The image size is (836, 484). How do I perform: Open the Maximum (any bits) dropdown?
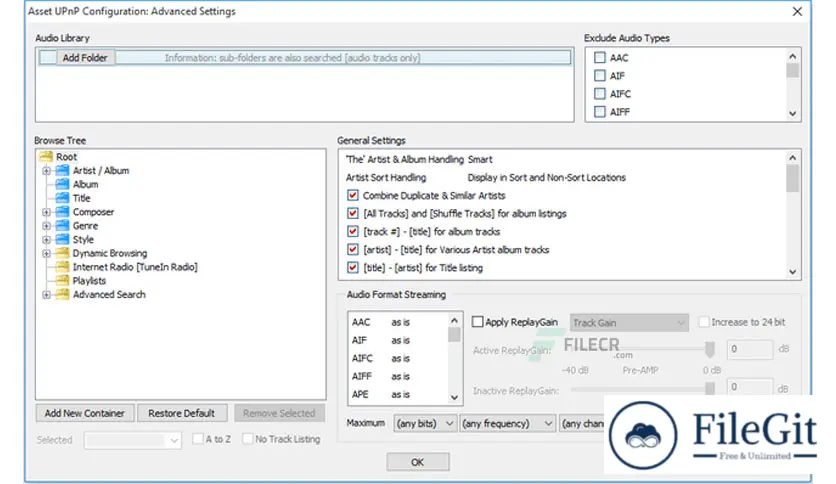point(425,424)
